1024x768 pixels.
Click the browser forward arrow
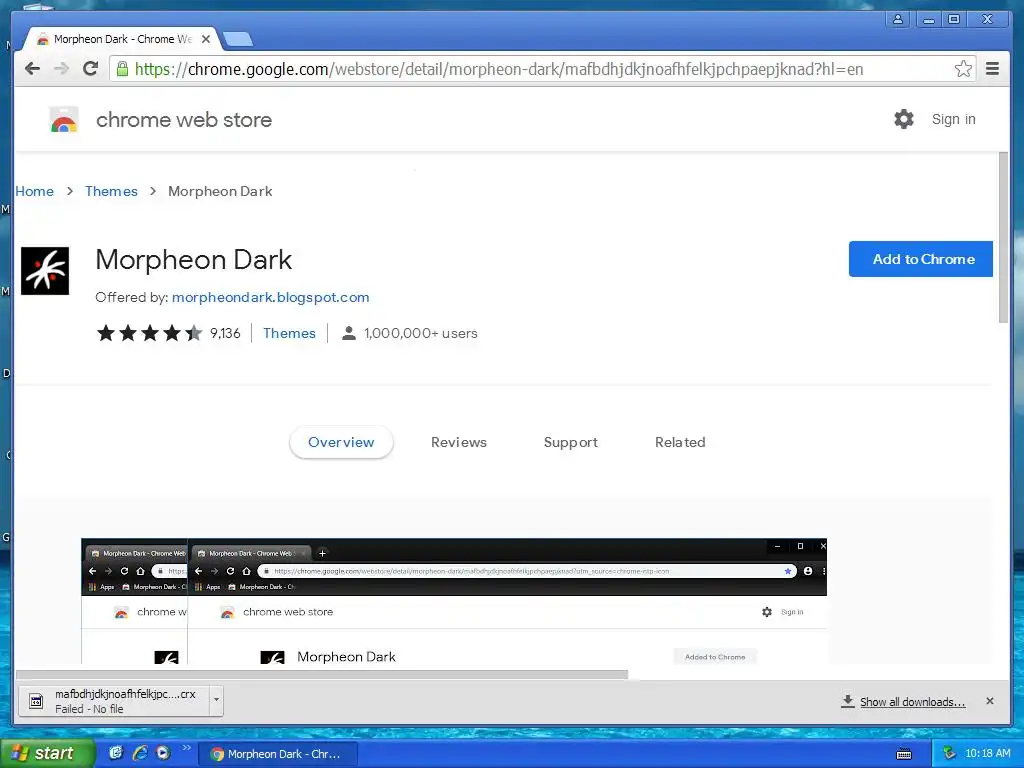click(61, 69)
